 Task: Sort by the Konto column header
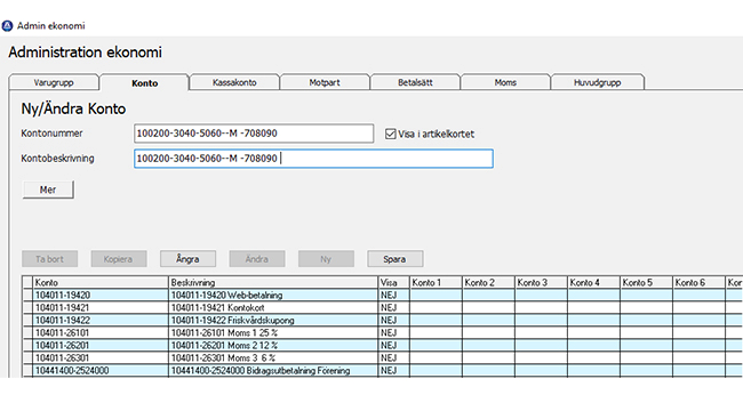pos(100,282)
